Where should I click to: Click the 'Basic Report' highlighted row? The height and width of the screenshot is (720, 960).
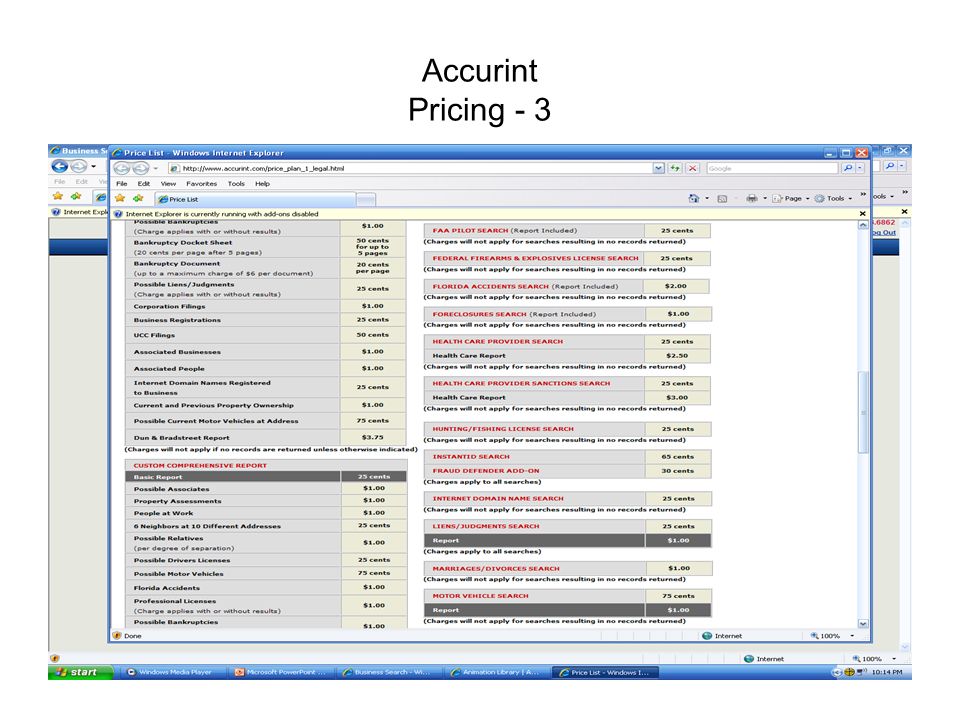[x=266, y=477]
